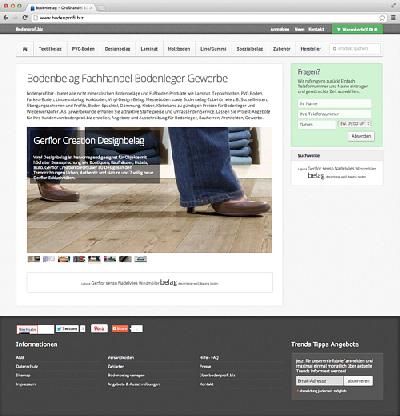Open the browser menu icon beside the star
This screenshot has width=400, height=416.
pyautogui.click(x=393, y=18)
